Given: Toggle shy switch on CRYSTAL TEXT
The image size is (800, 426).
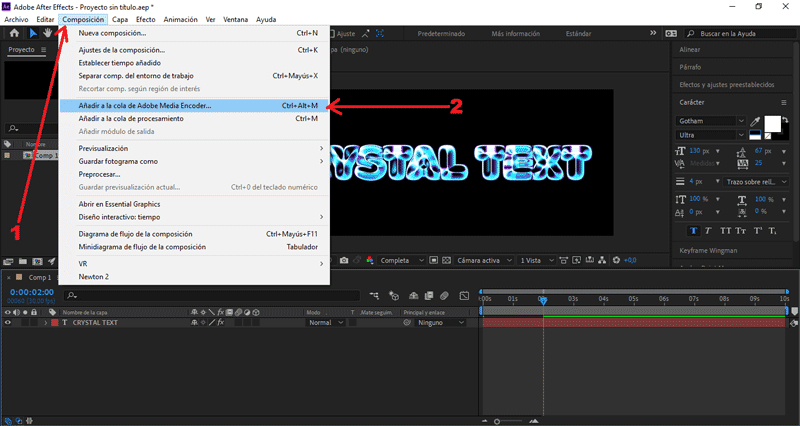Looking at the screenshot, I should click(194, 322).
